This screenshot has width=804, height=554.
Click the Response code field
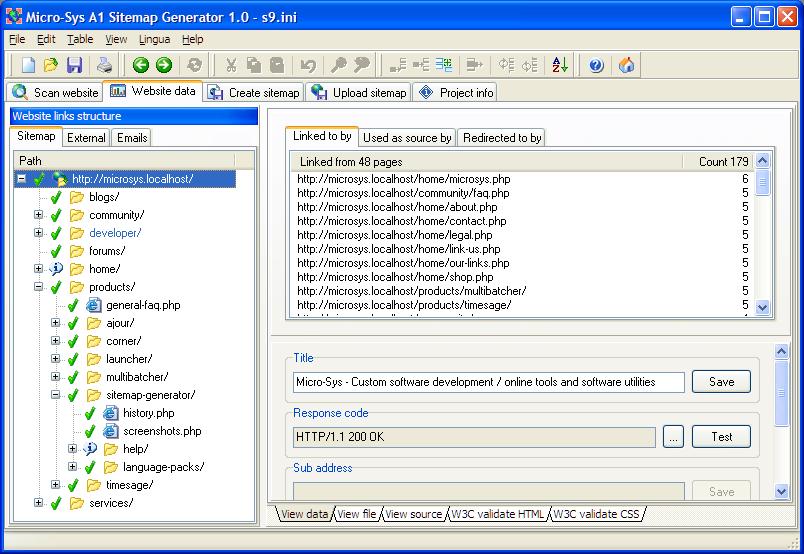pyautogui.click(x=474, y=437)
